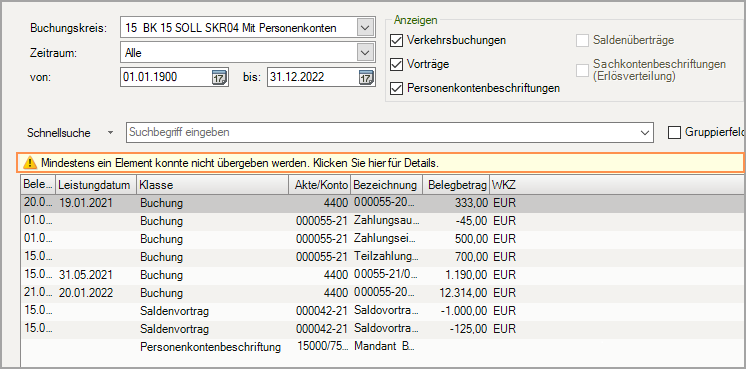Click the Mandant B... Bezeichnung cell

[387, 347]
